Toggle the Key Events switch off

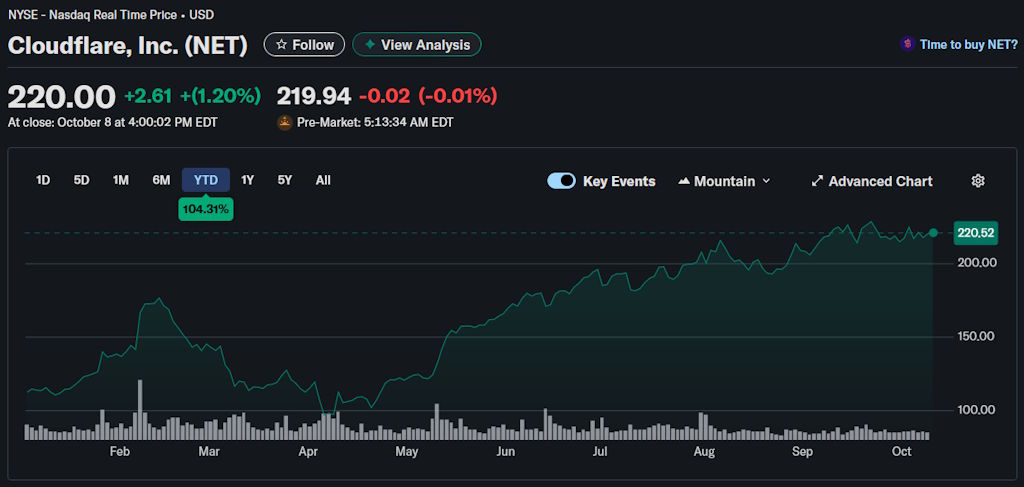561,181
